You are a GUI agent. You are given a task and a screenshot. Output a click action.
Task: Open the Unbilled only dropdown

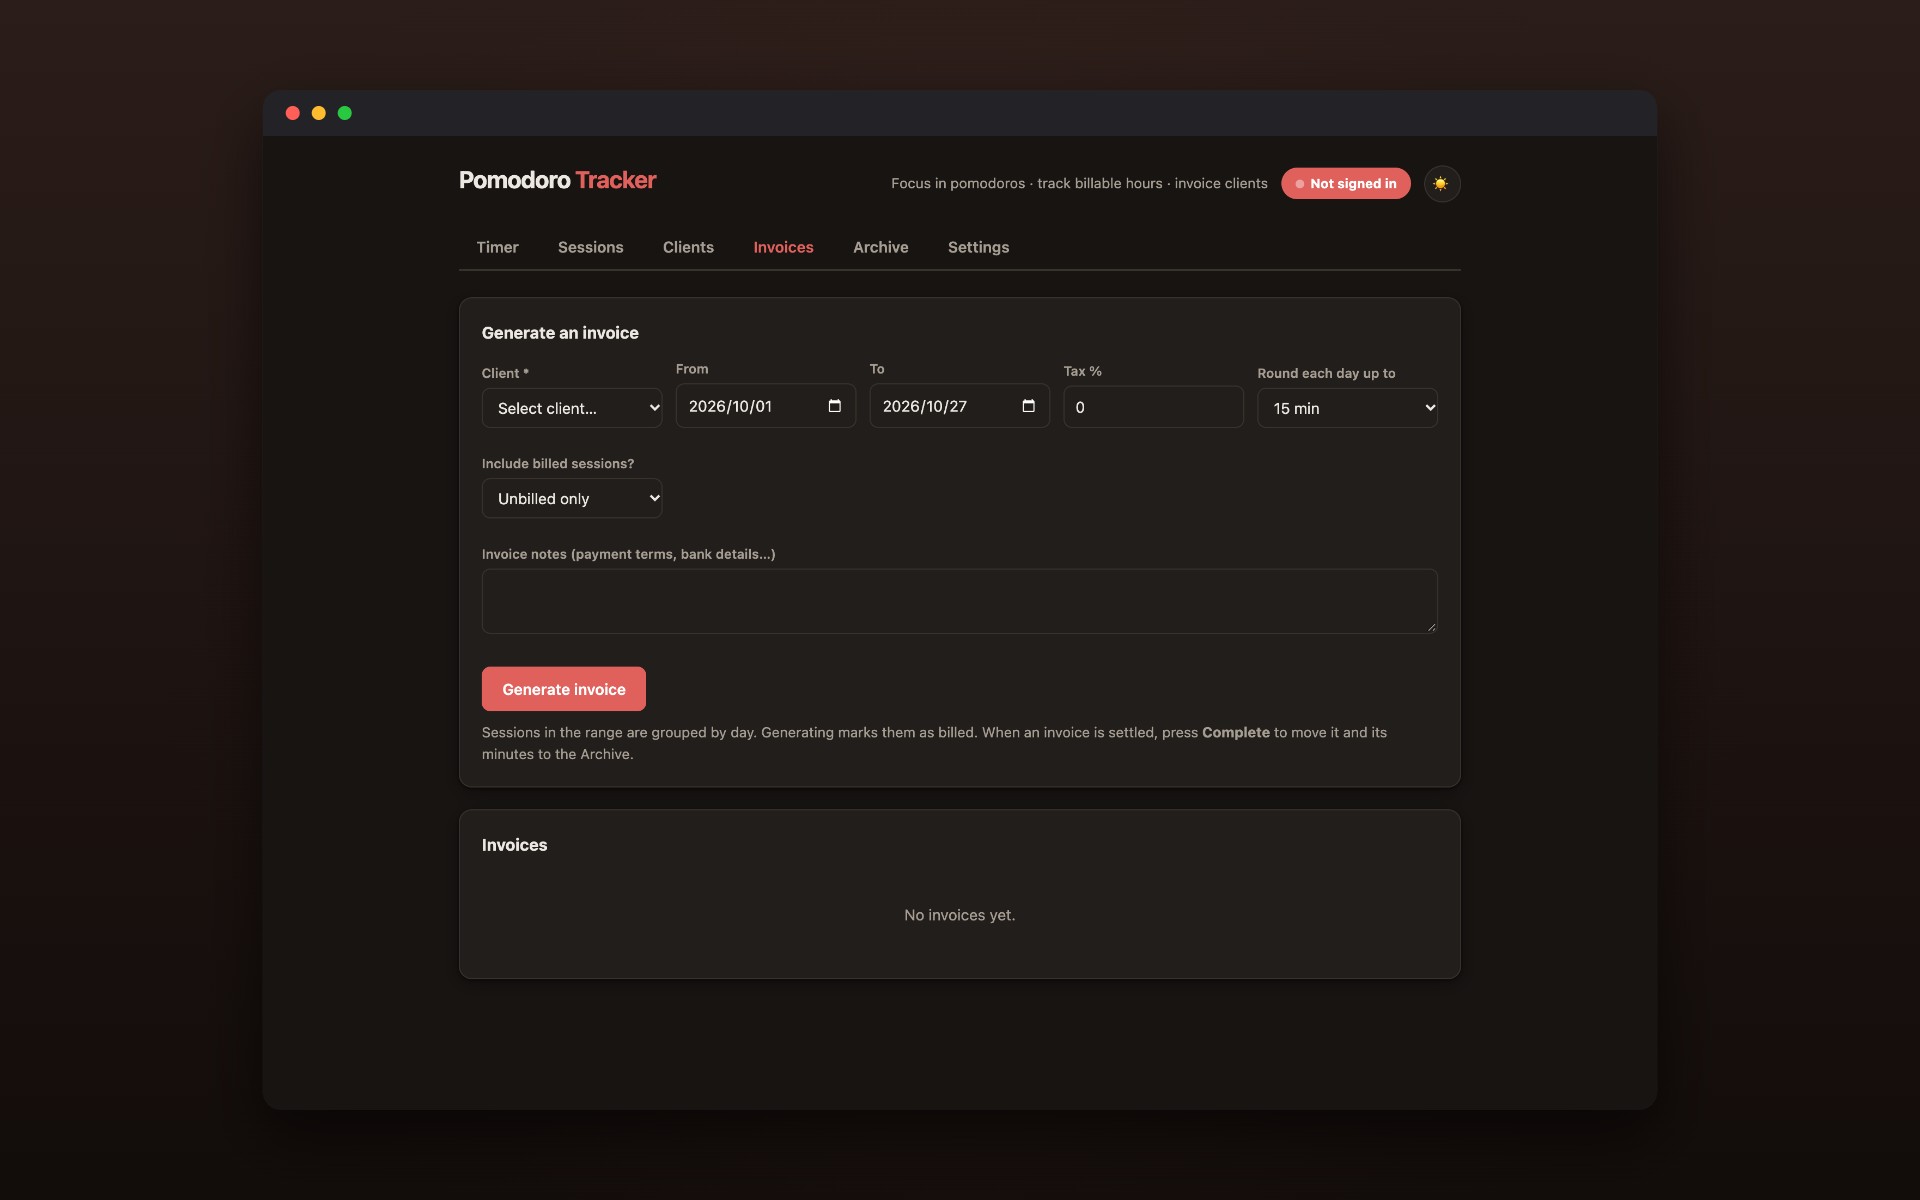(572, 498)
